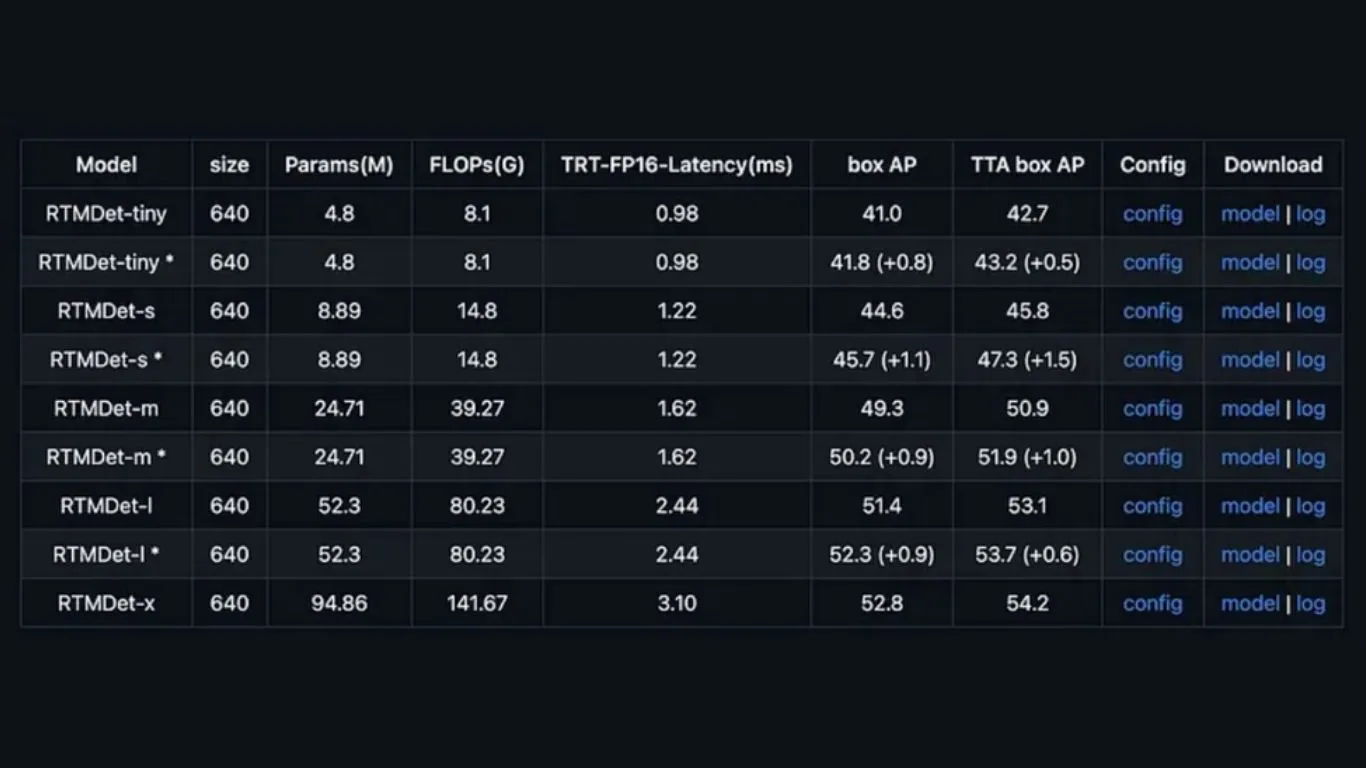Open the config link for RTMDet-s
Viewport: 1366px width, 768px height.
1153,311
